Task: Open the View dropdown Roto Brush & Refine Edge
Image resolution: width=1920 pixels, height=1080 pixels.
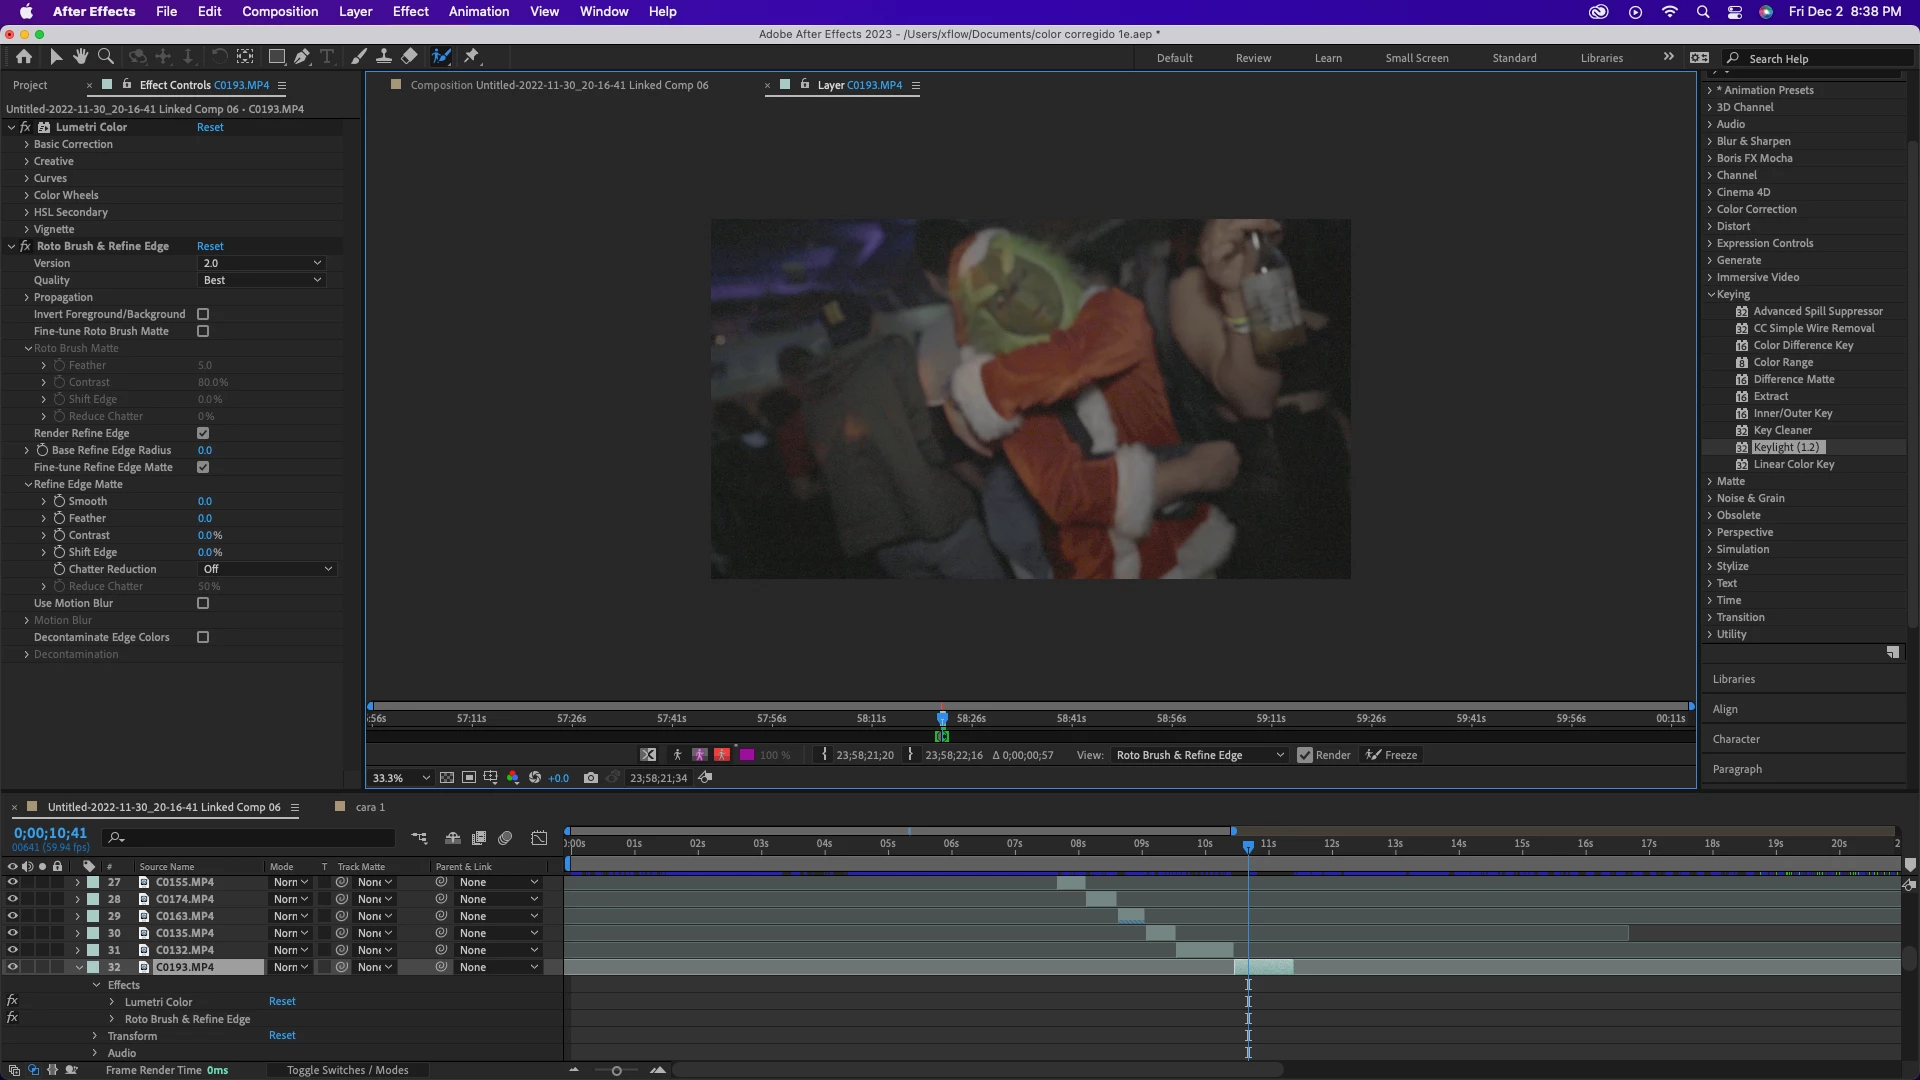Action: (1199, 755)
